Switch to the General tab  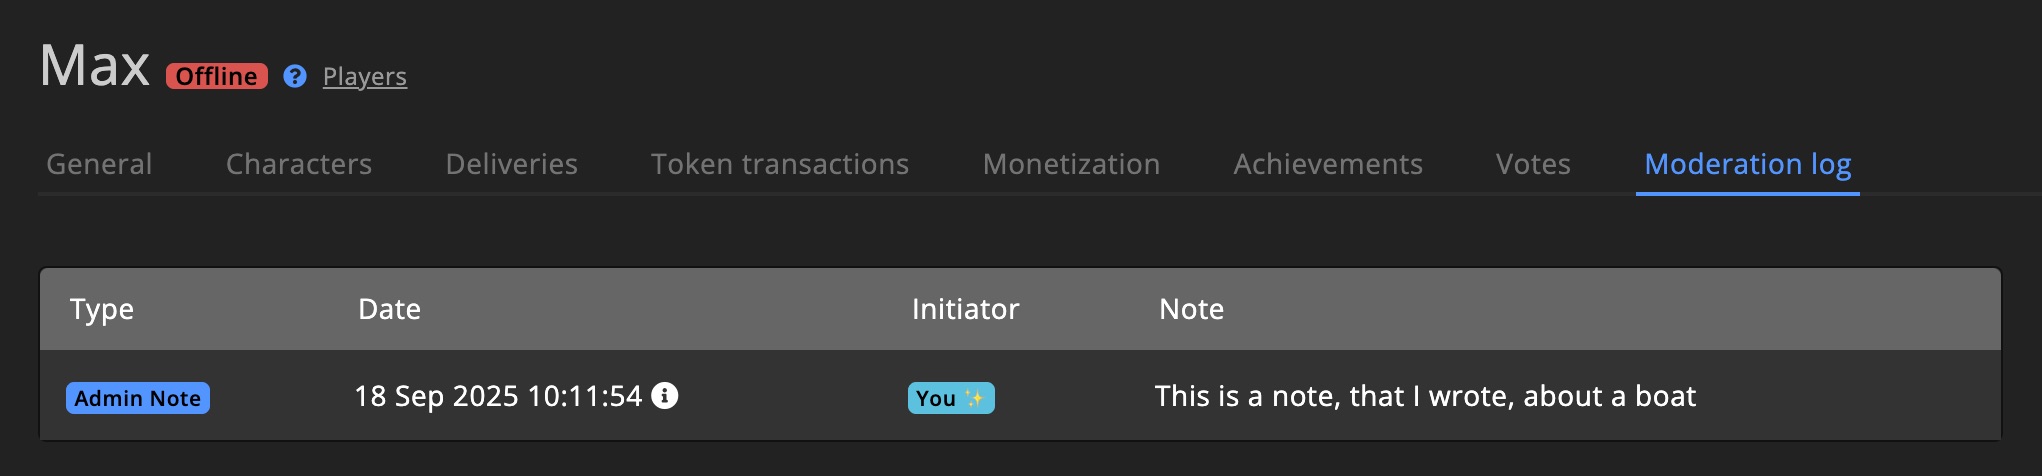pos(99,164)
